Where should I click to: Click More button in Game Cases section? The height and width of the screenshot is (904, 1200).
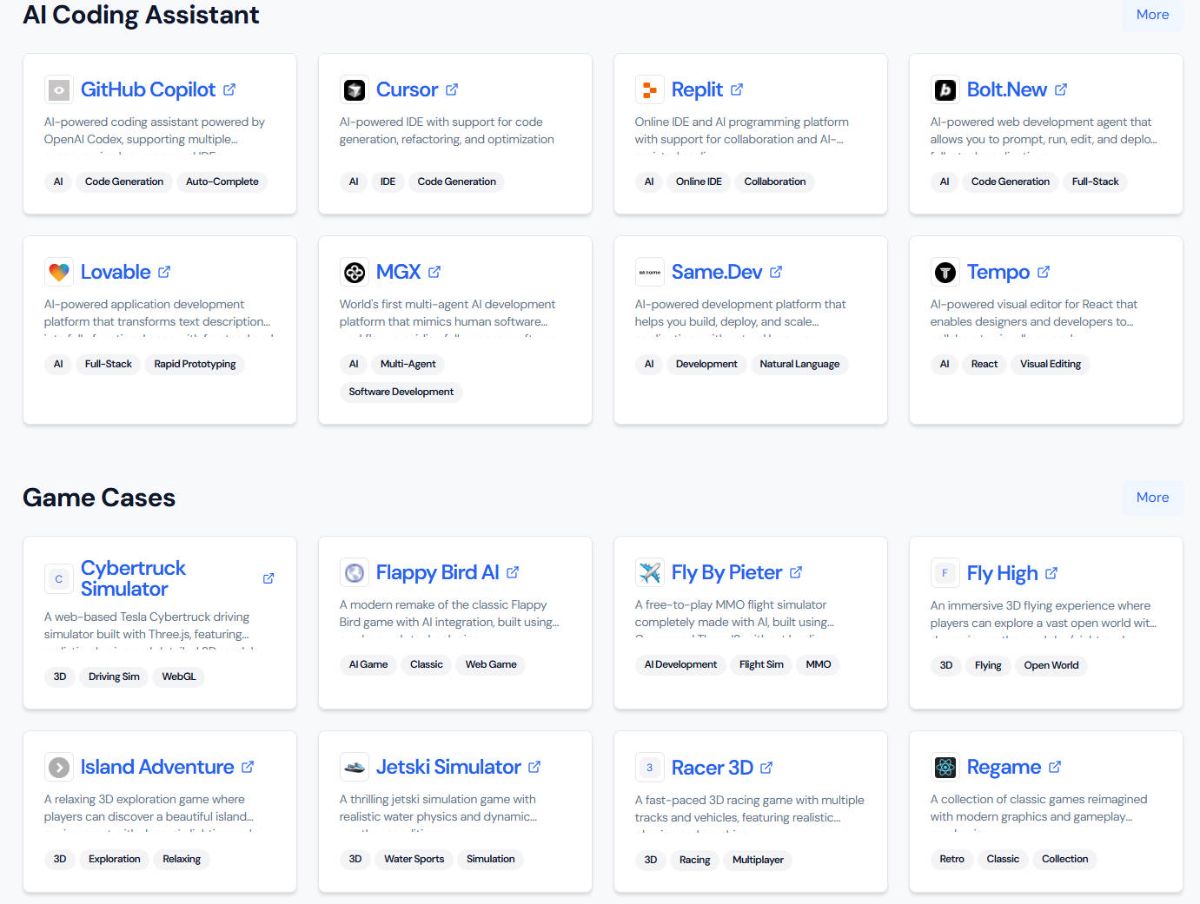click(x=1152, y=497)
